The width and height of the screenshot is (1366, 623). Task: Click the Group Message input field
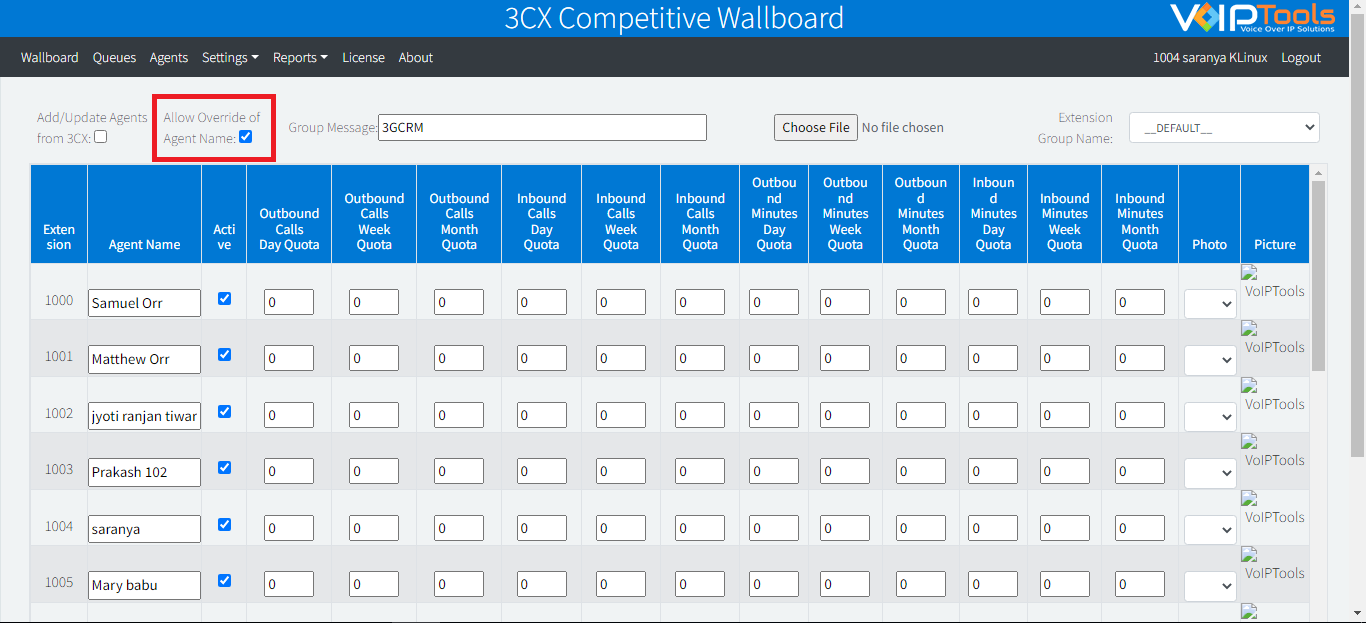click(x=542, y=127)
